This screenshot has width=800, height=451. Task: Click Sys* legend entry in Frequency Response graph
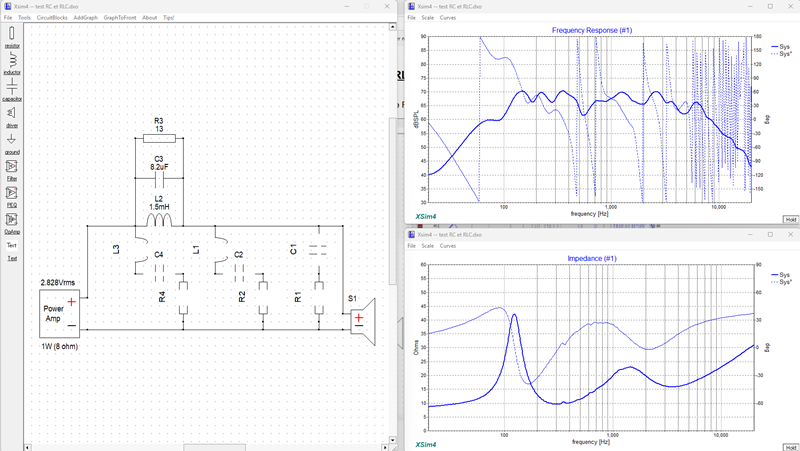pyautogui.click(x=781, y=53)
